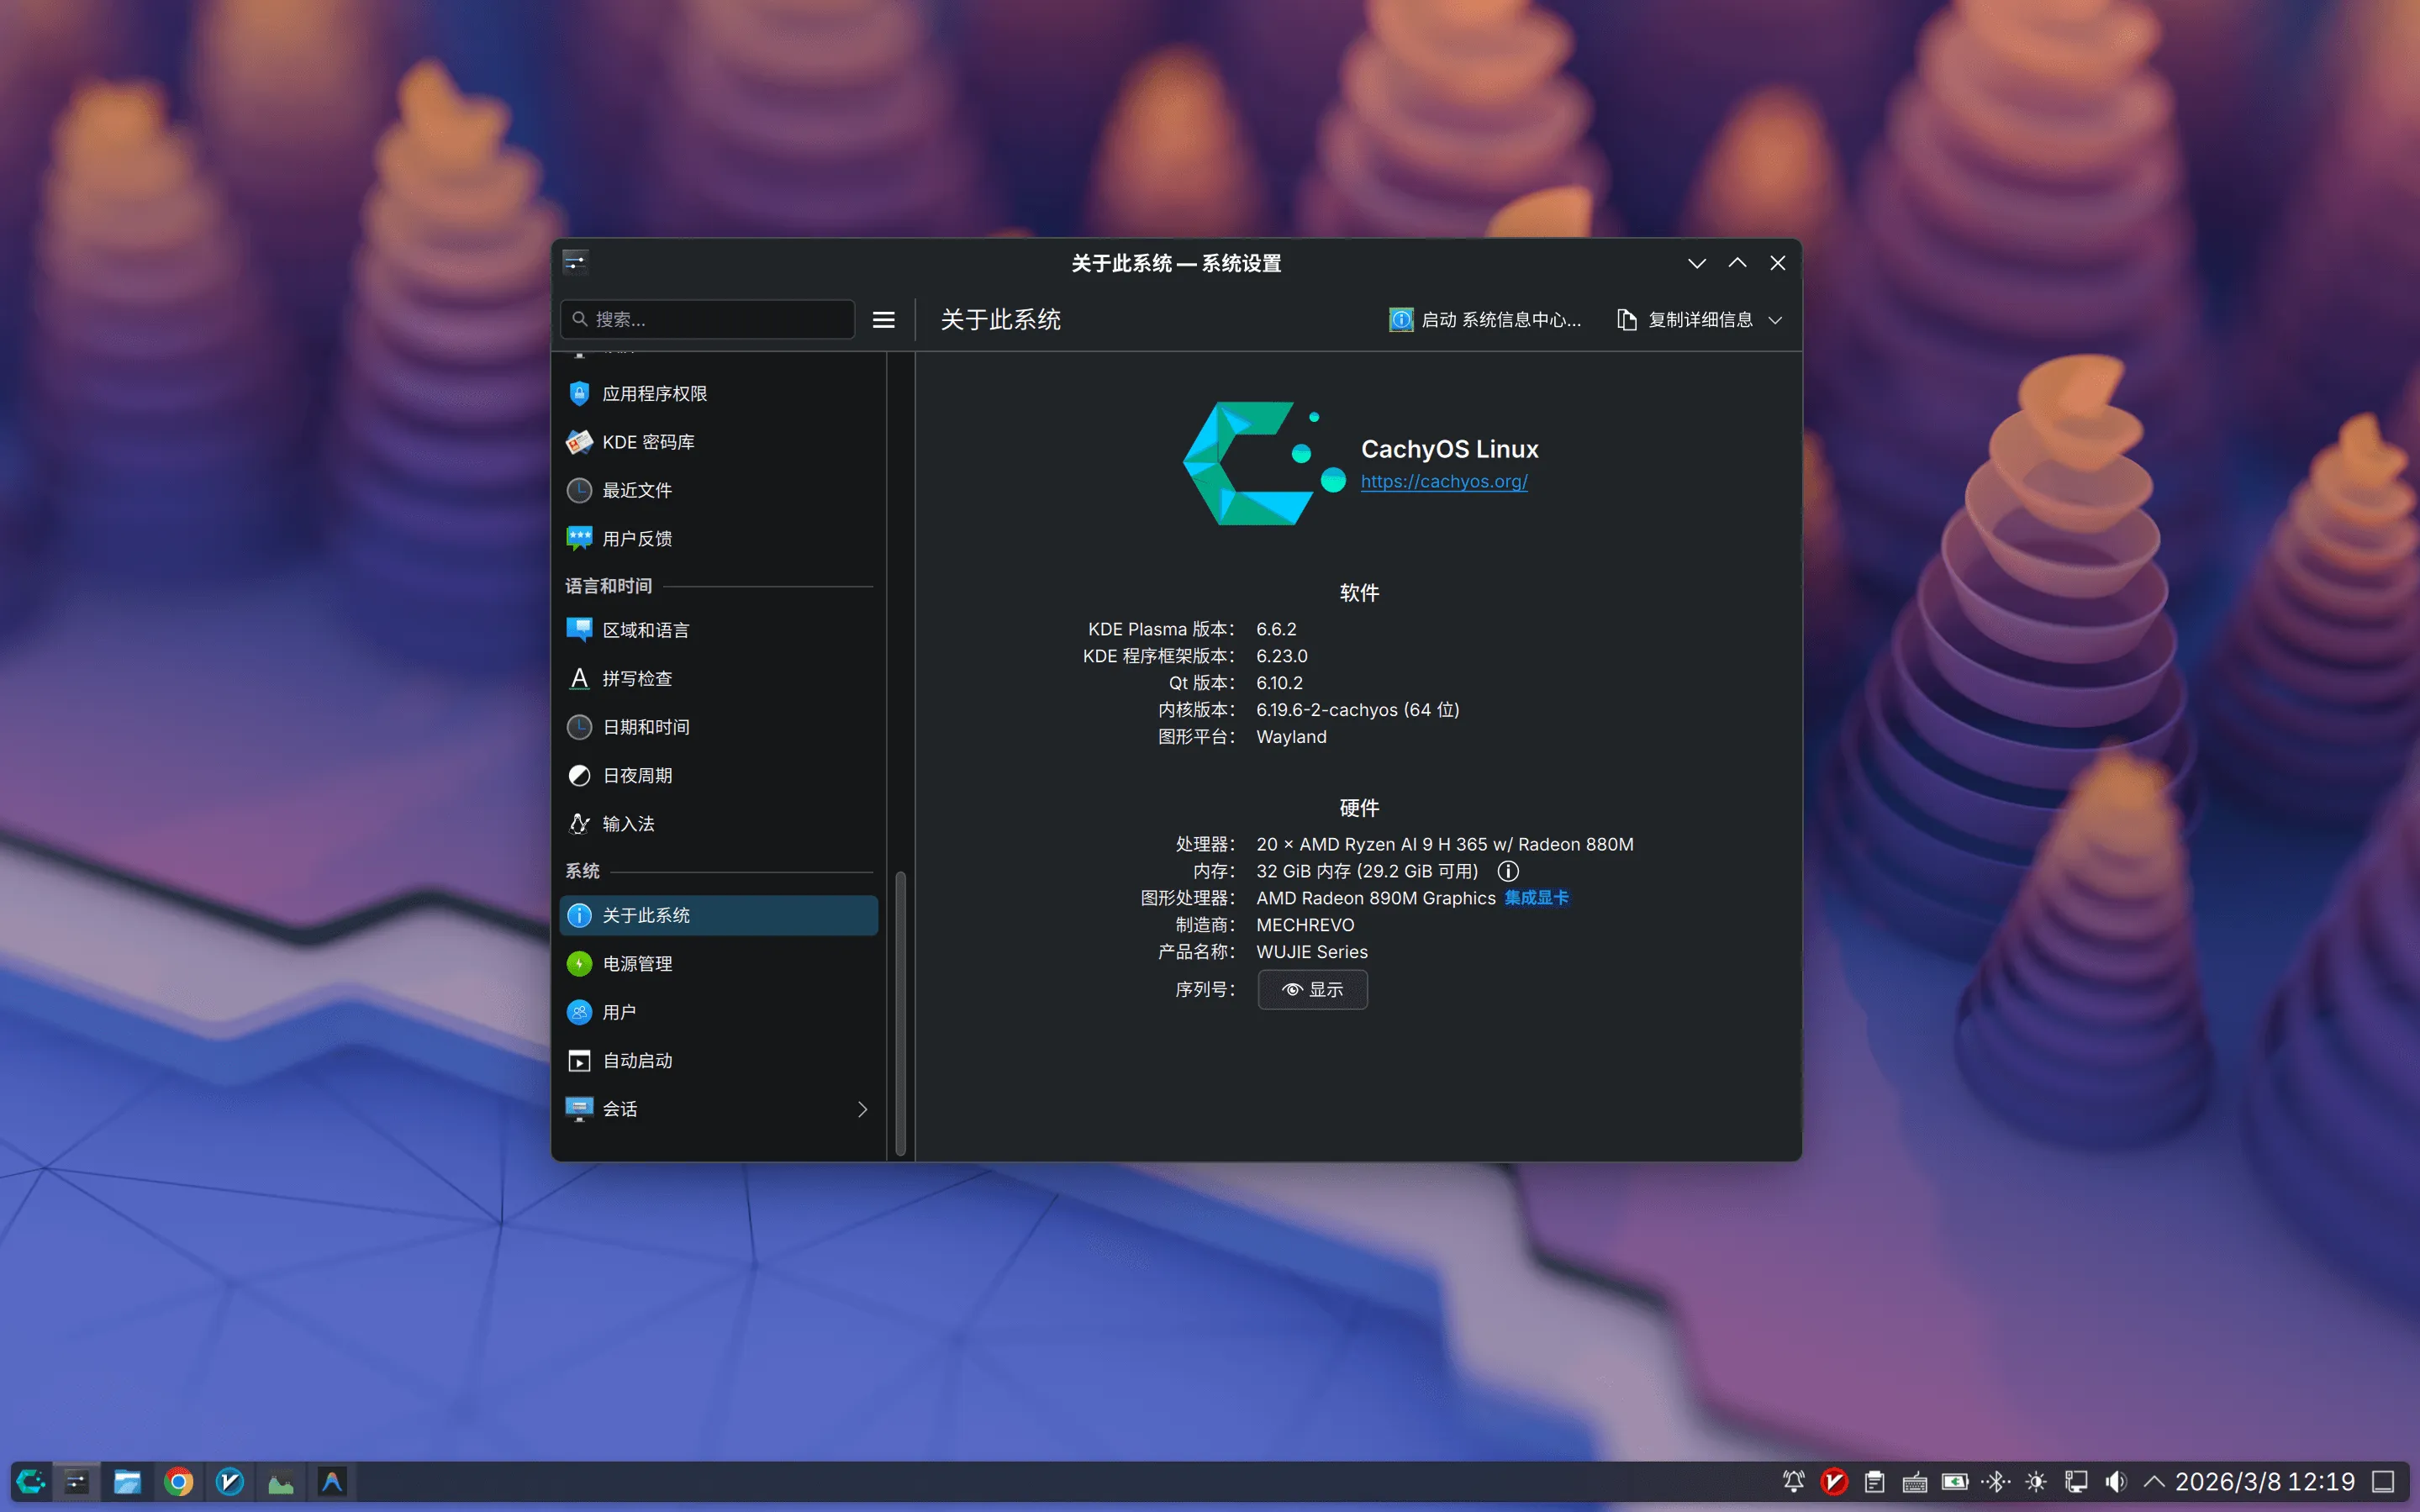Expand the 复制详细信息 dropdown arrow
Viewport: 2420px width, 1512px height.
(1775, 320)
